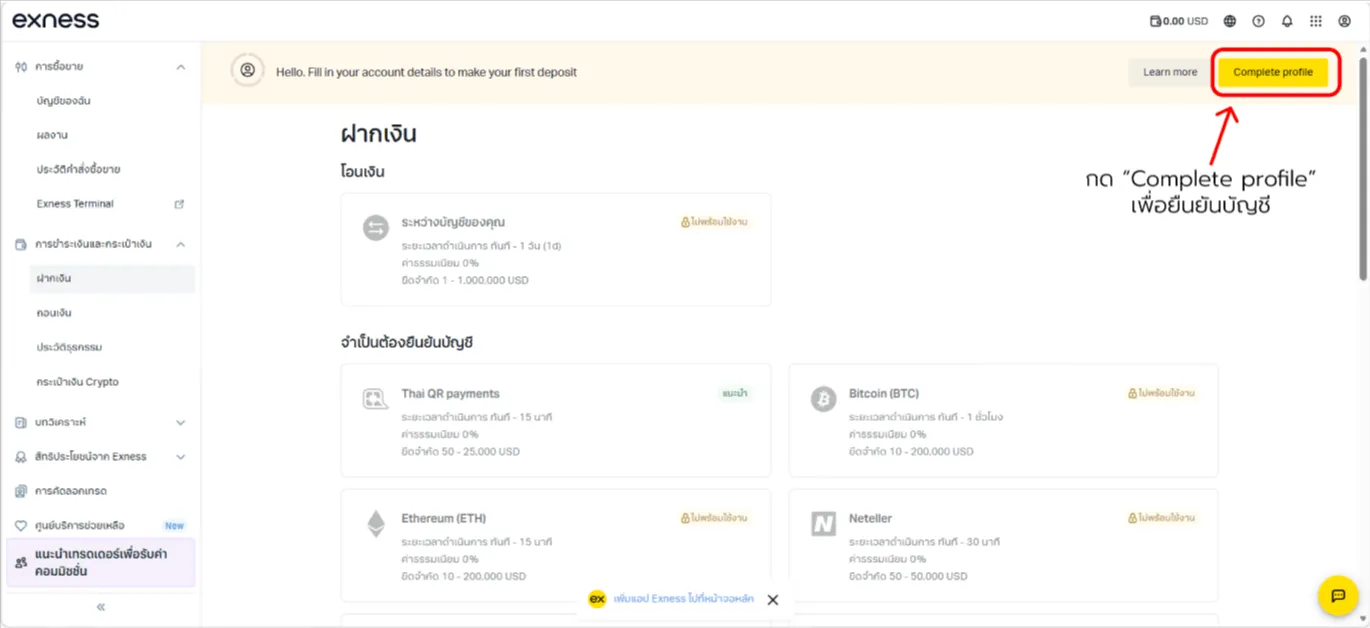Click the New badge beside ศูนย์บริการช่วยเหลือ
Image resolution: width=1370 pixels, height=628 pixels.
[x=174, y=525]
